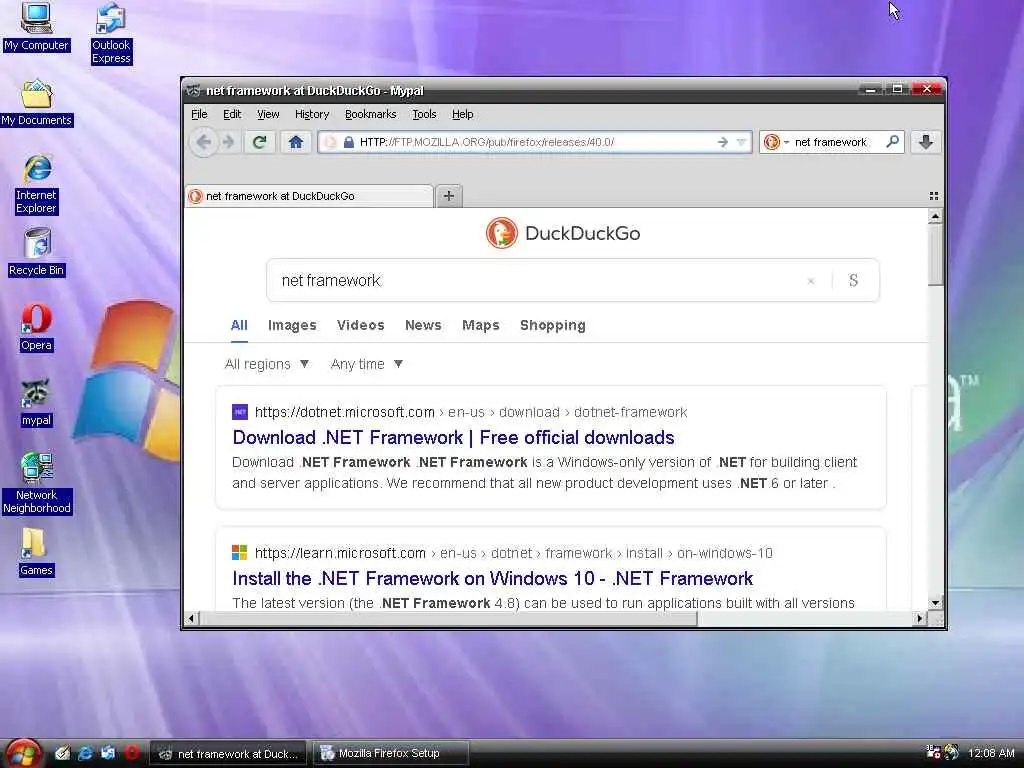1024x768 pixels.
Task: Select the All results tab
Action: [239, 325]
